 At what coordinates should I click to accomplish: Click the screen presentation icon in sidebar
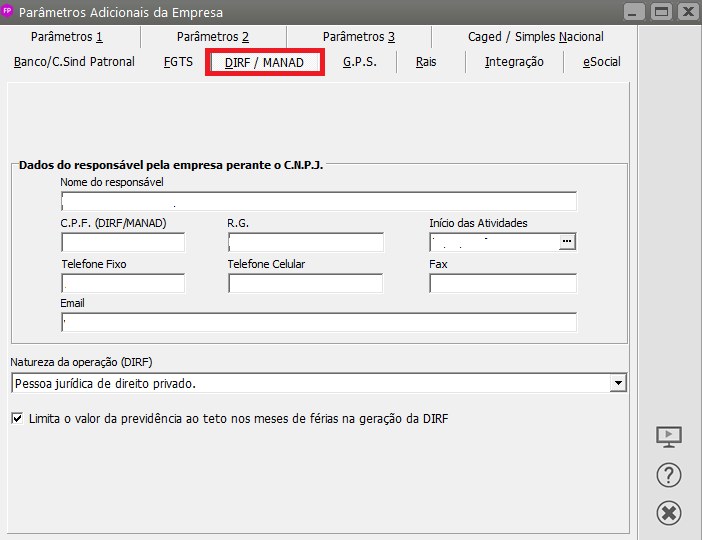668,437
